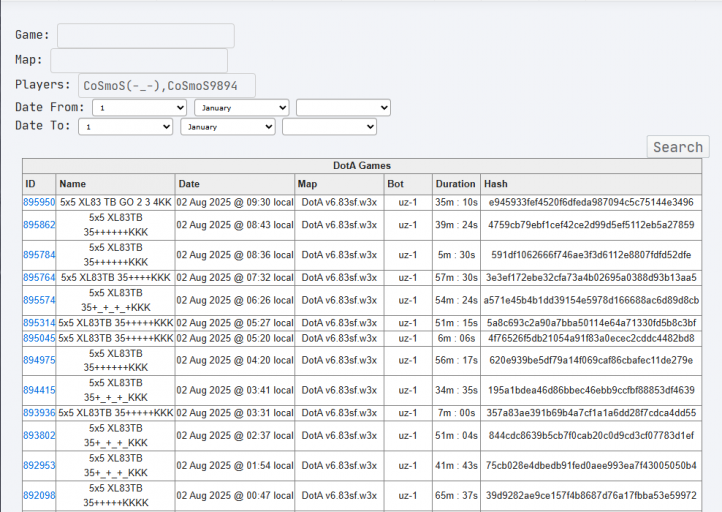Open the Date To month dropdown
This screenshot has width=722, height=512.
tap(228, 127)
